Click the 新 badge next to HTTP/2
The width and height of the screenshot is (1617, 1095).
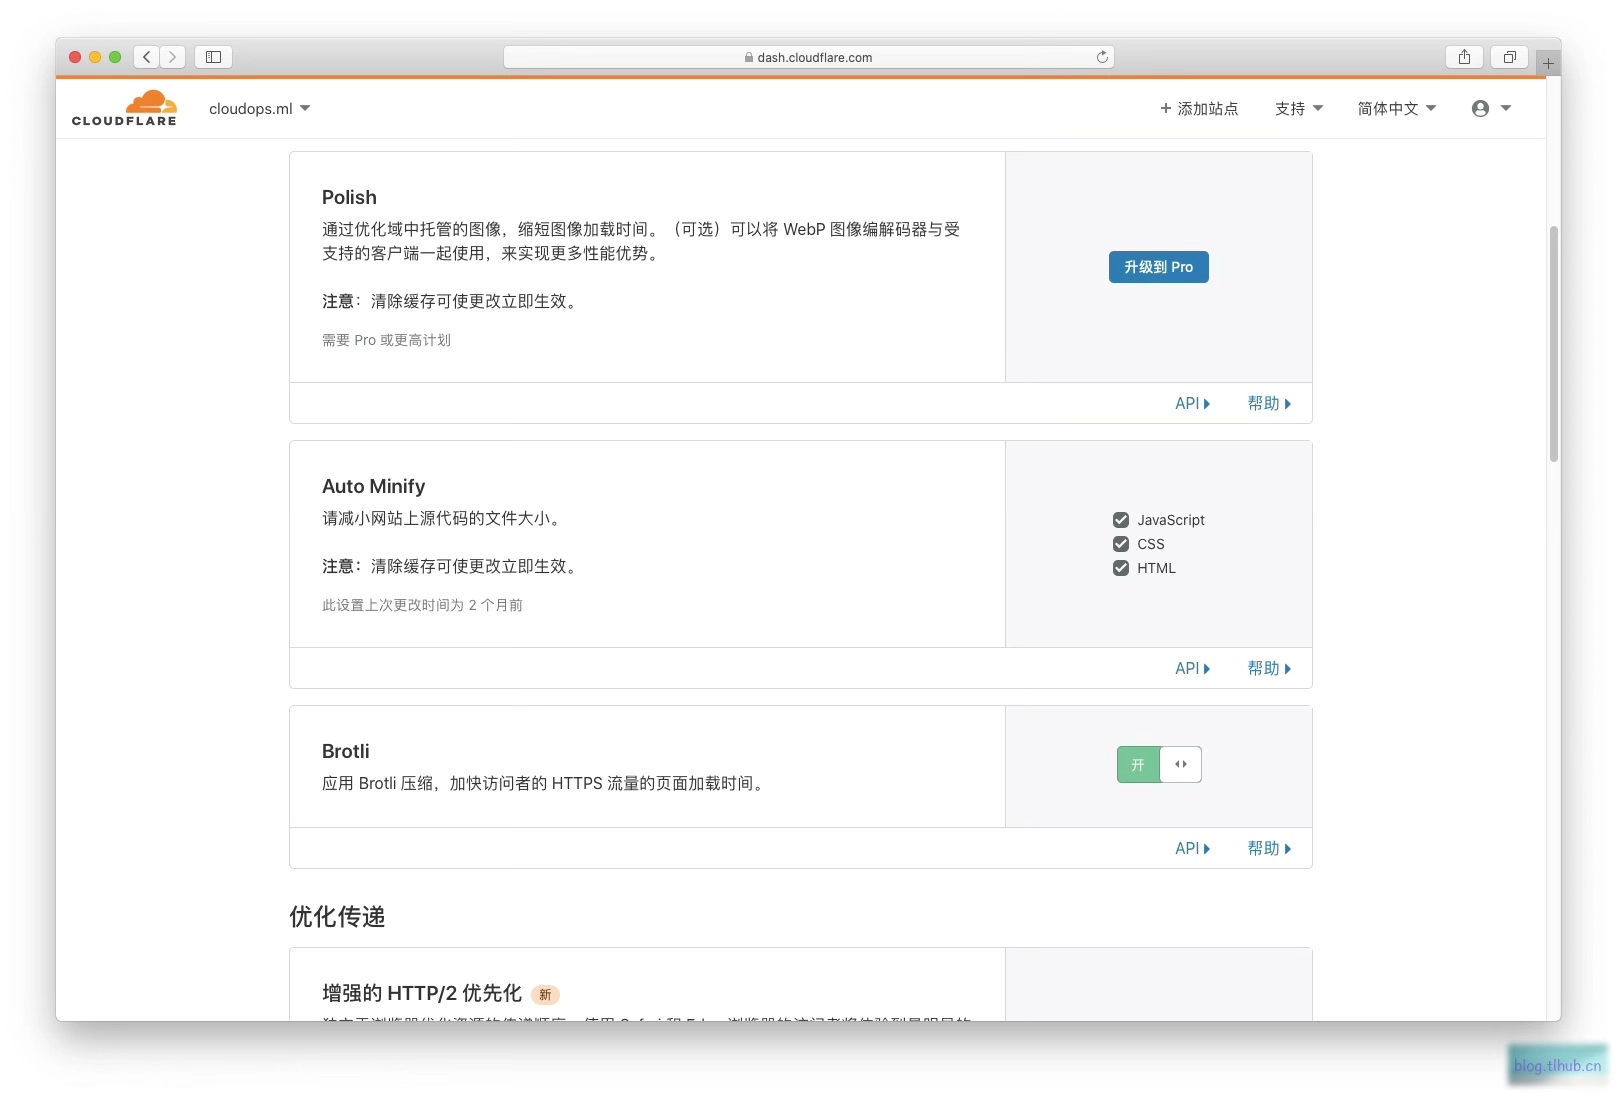point(545,994)
